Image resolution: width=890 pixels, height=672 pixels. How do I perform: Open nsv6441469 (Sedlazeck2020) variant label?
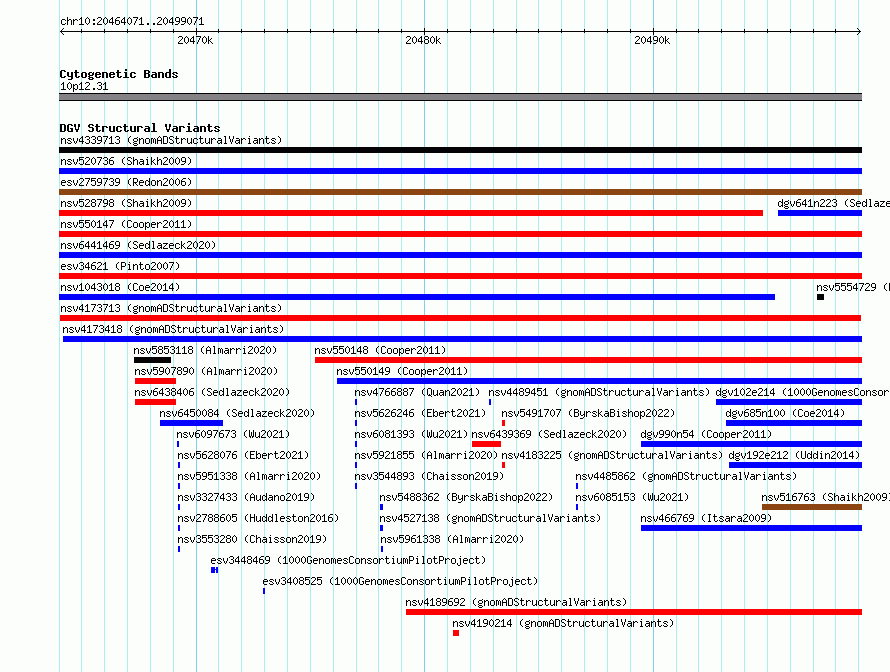coord(138,245)
